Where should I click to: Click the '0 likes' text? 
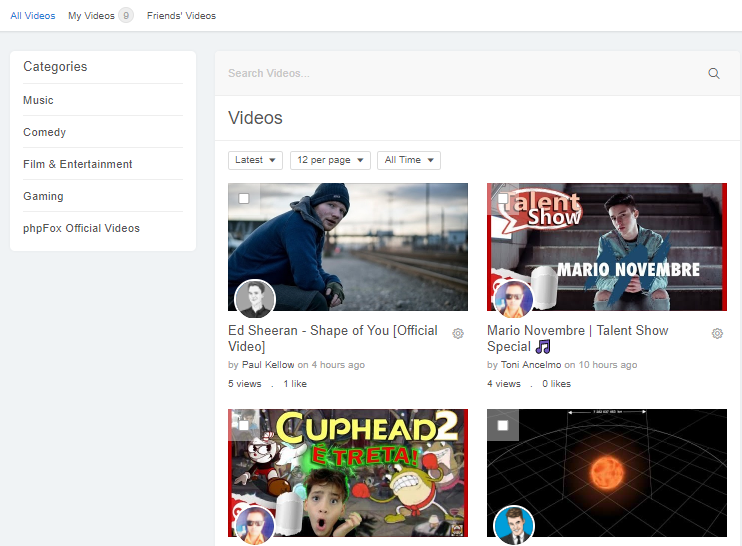coord(556,384)
